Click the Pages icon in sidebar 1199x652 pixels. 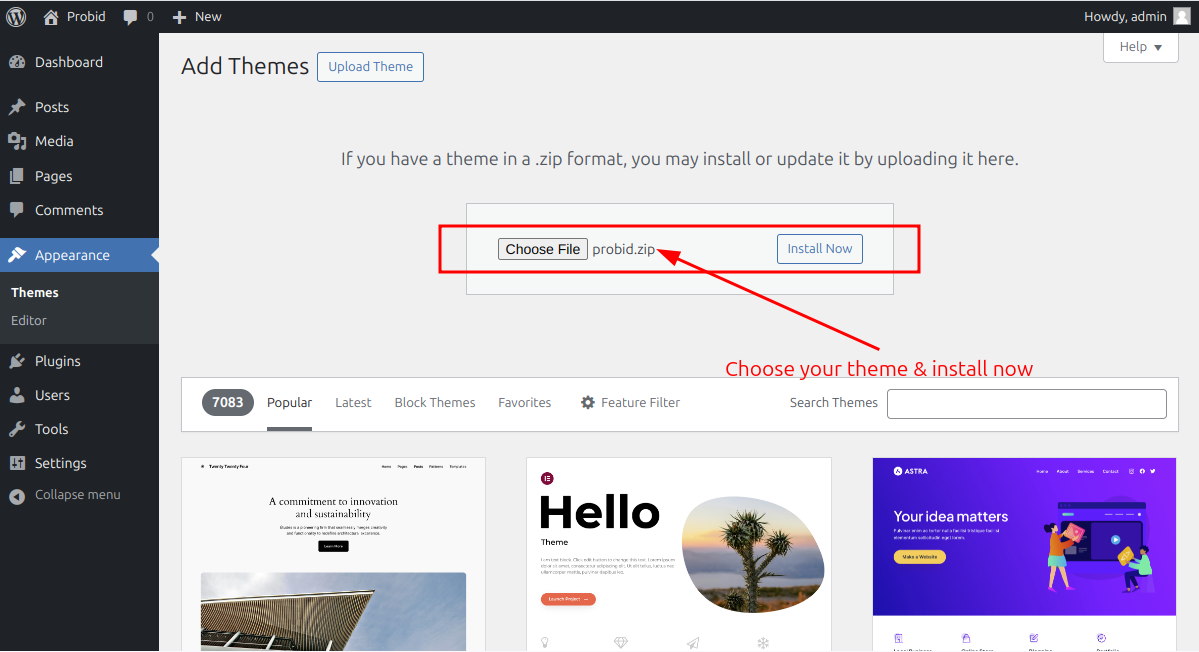(17, 176)
